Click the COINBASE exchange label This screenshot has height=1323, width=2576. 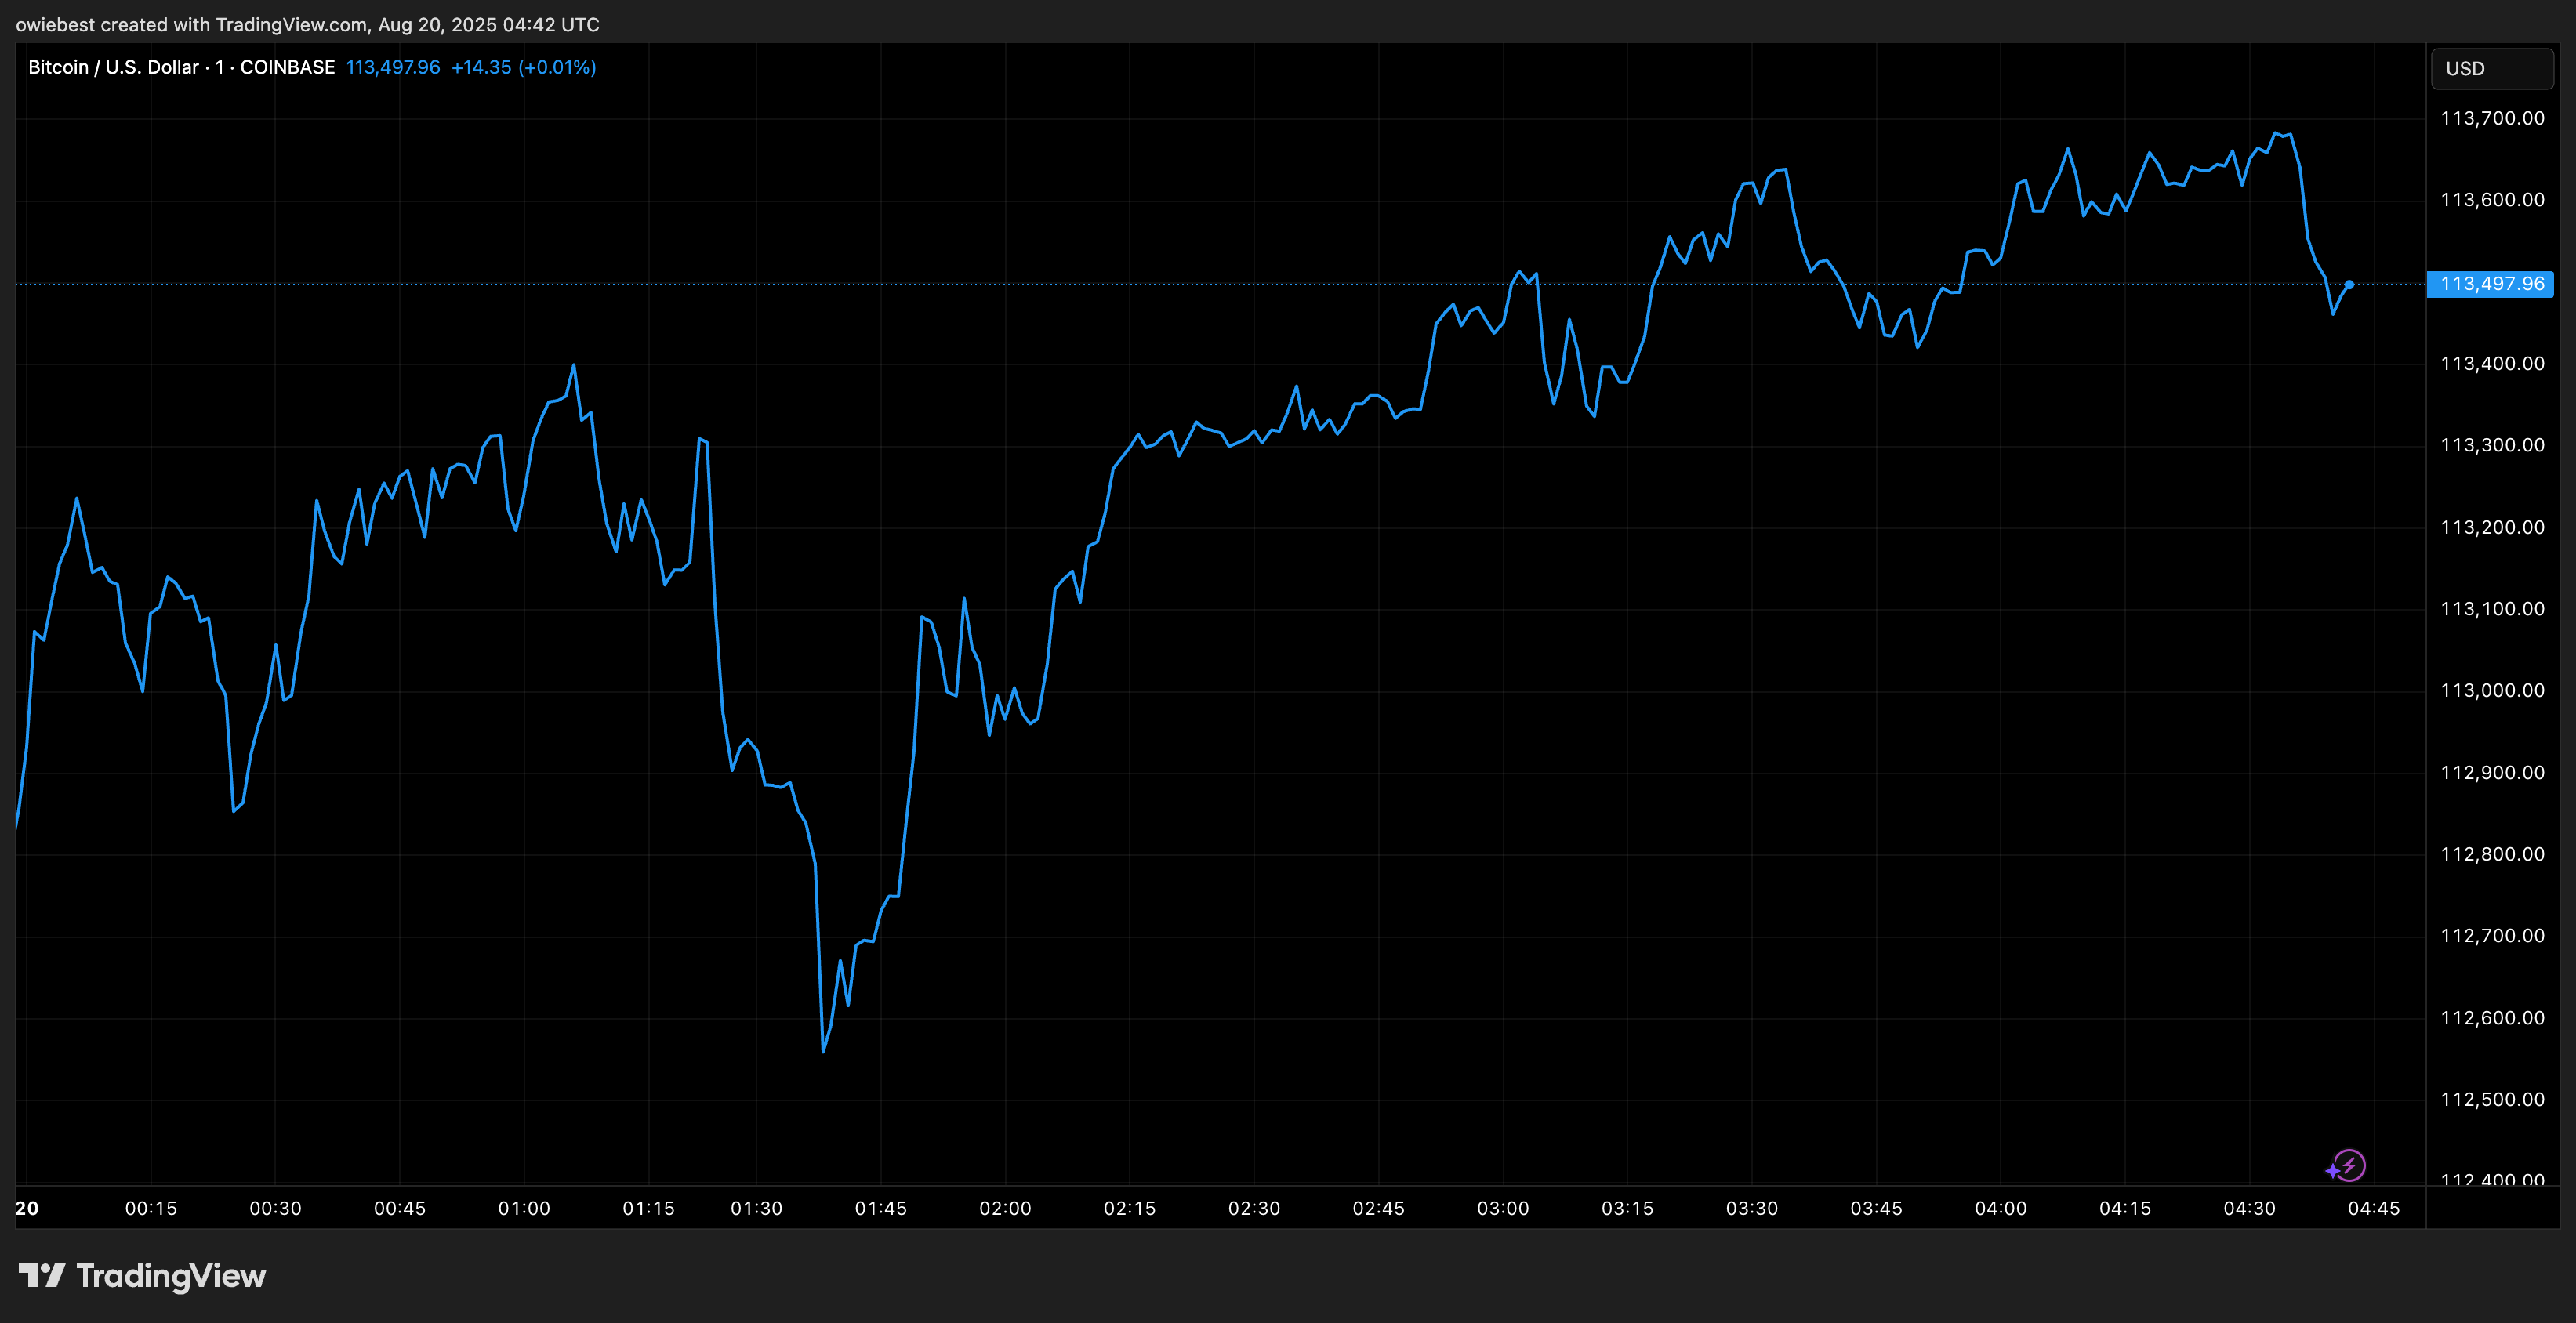click(x=287, y=67)
